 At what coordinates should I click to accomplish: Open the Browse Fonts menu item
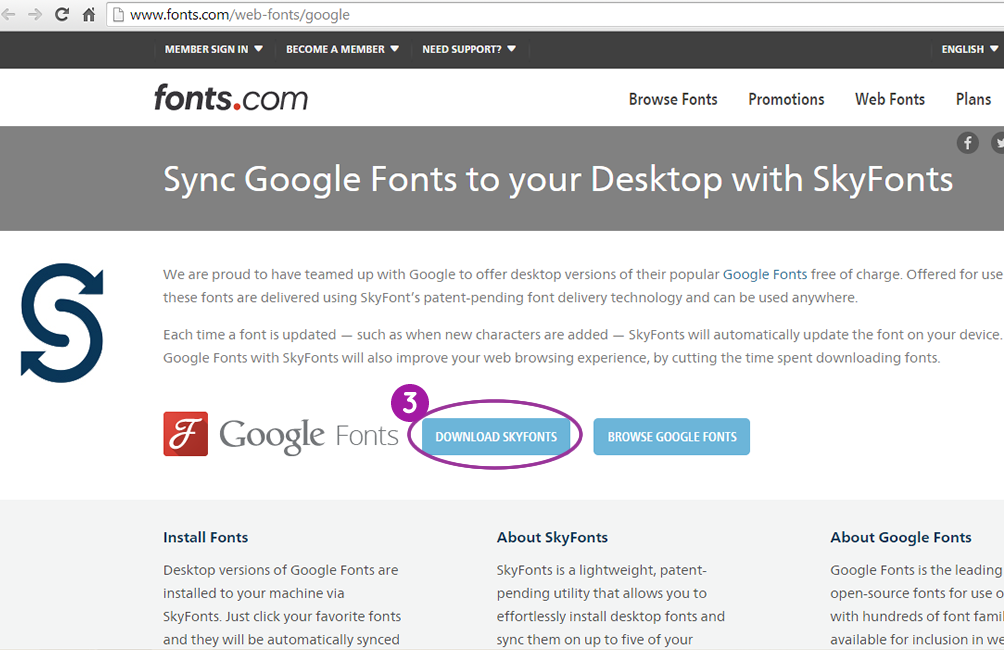point(673,99)
